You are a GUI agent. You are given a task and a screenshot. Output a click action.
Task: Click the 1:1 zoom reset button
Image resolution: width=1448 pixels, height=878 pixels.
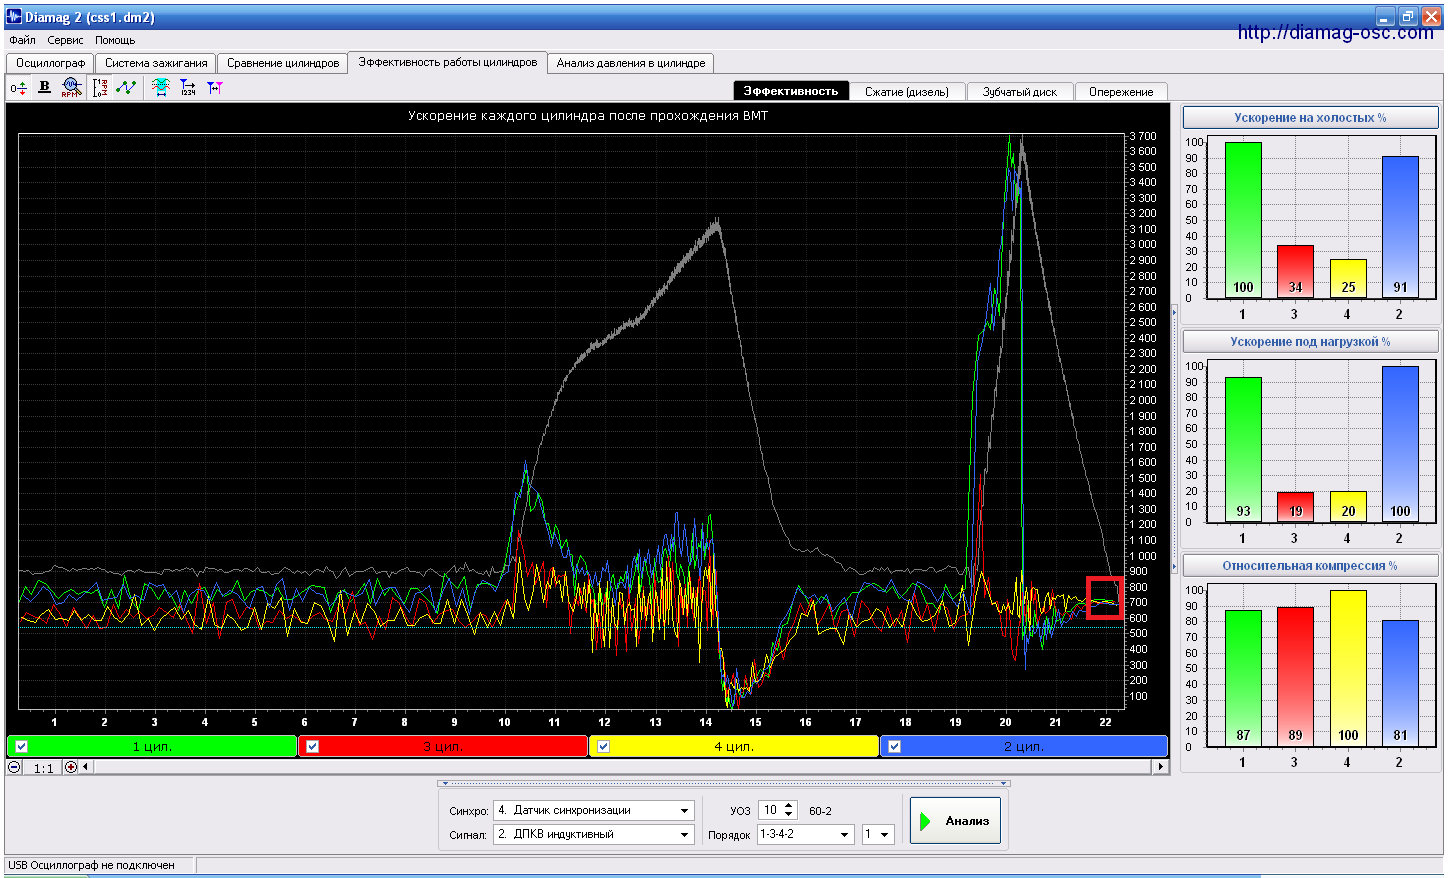coord(43,768)
